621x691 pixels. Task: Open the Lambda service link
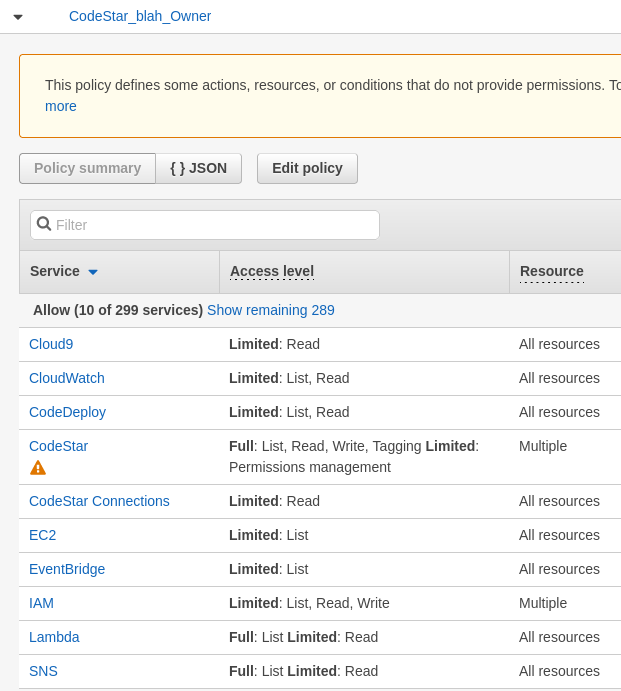pyautogui.click(x=54, y=637)
